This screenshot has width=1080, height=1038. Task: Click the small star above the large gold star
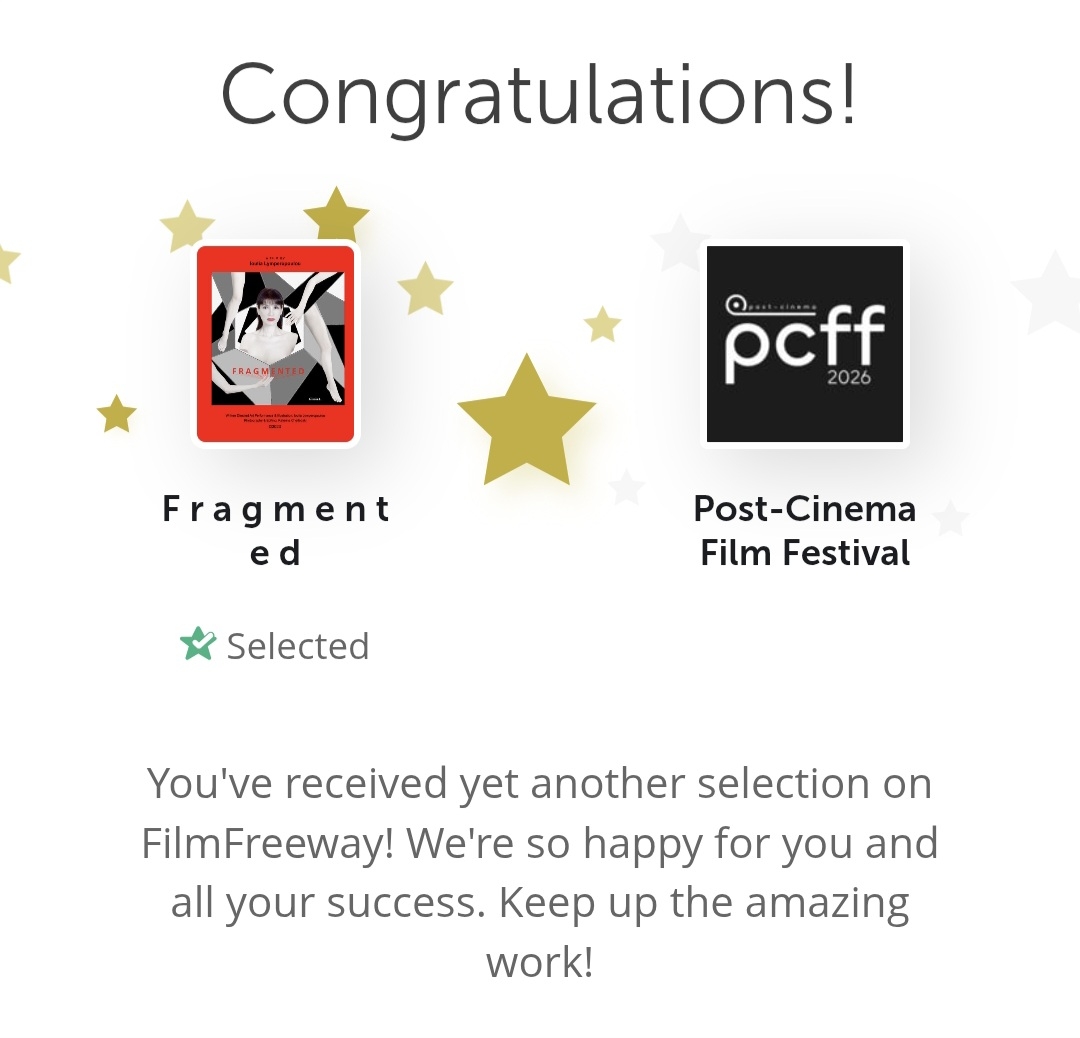tap(602, 325)
